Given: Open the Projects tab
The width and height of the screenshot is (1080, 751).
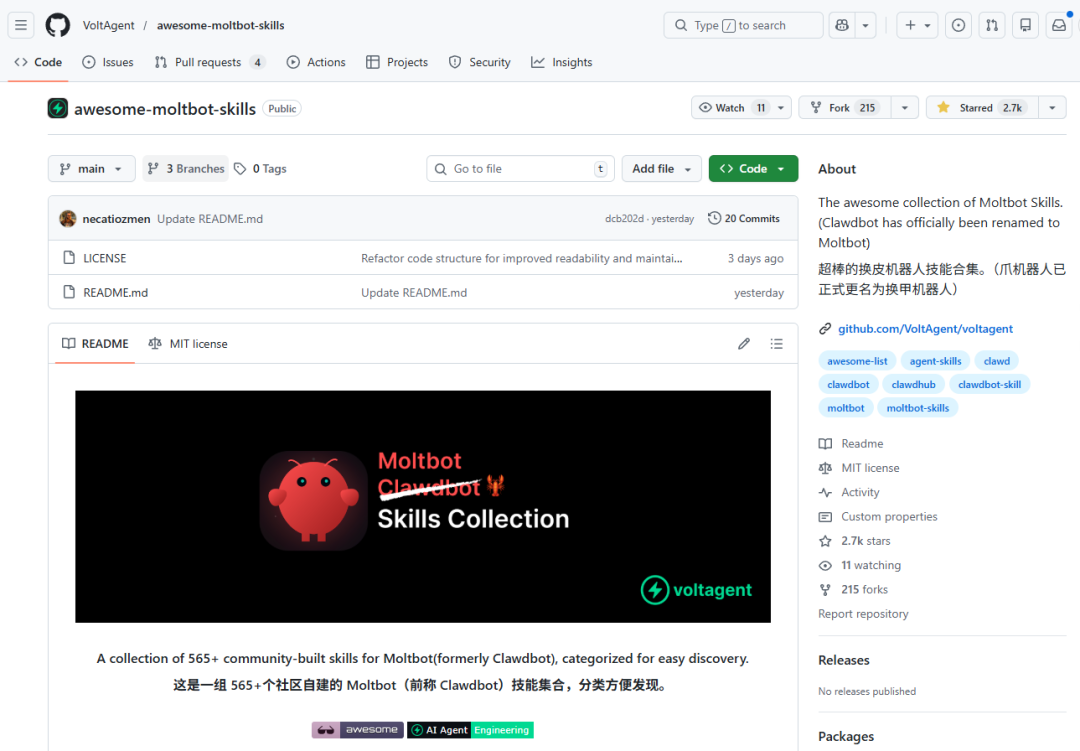Looking at the screenshot, I should point(397,62).
